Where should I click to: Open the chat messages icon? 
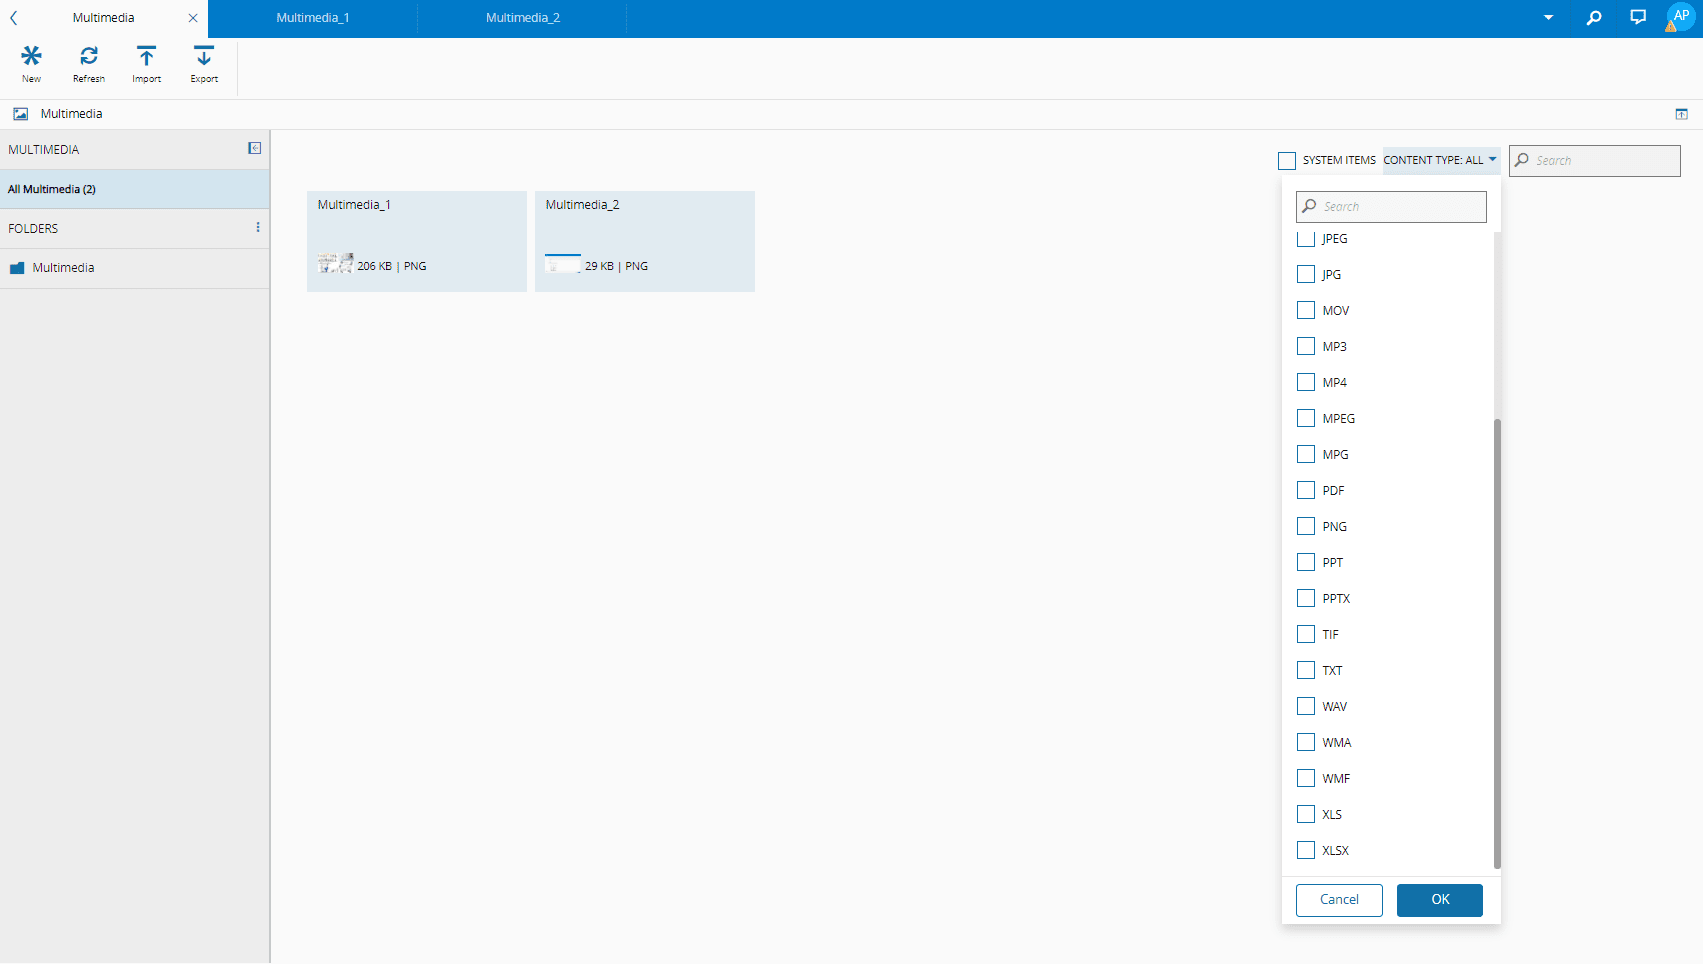click(1638, 18)
